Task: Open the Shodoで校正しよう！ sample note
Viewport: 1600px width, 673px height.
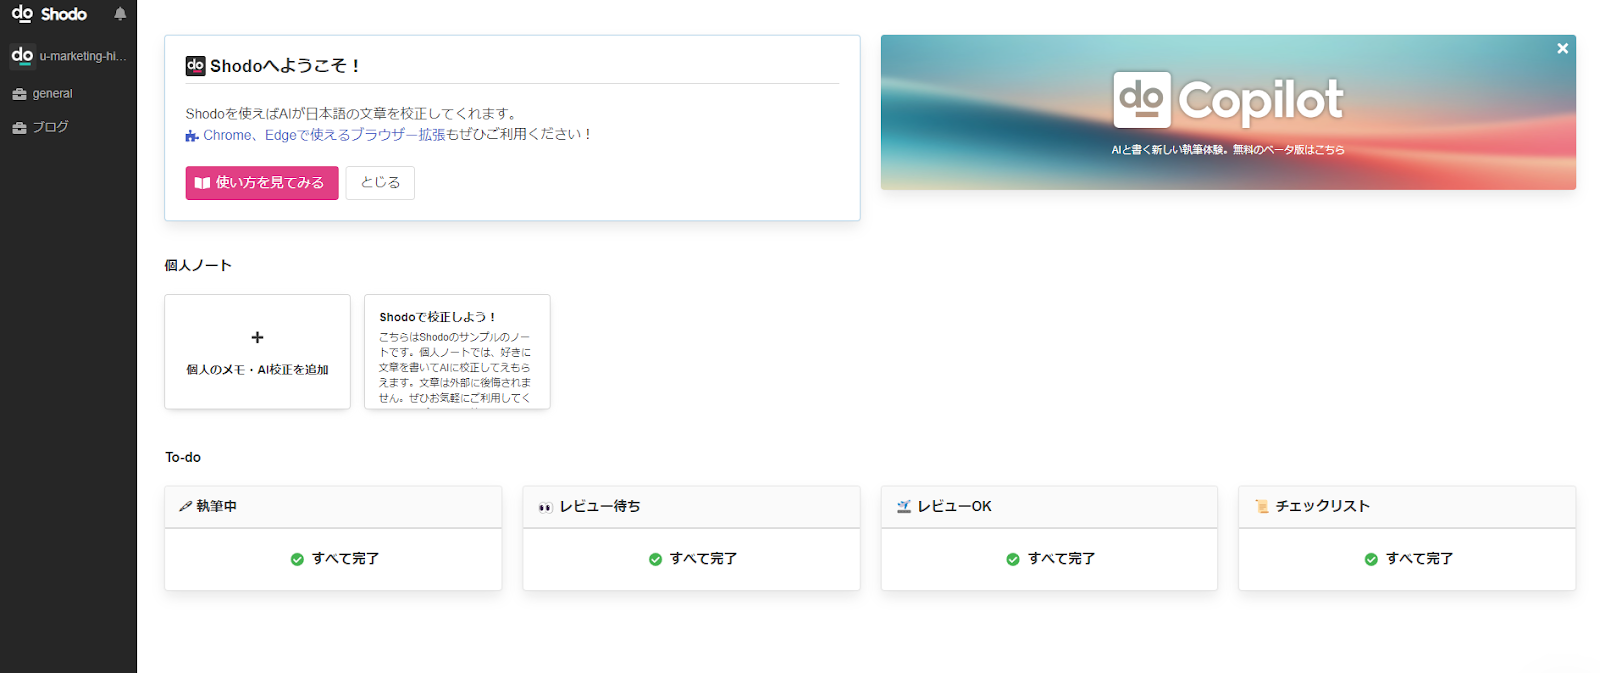Action: click(x=457, y=351)
